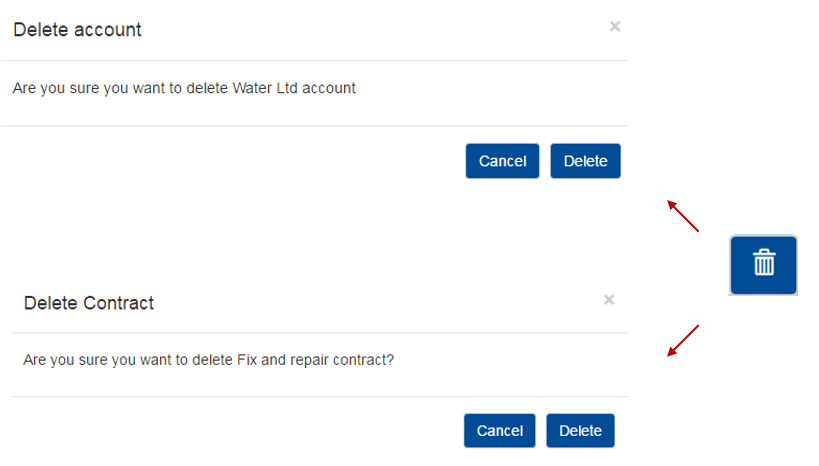
Task: Click the grey X beside the Delete Contract title
Action: tap(609, 300)
